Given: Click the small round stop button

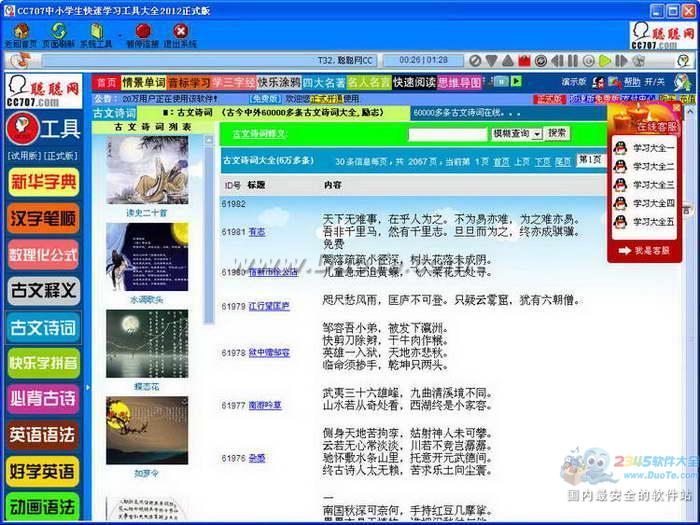Looking at the screenshot, I should (x=588, y=61).
